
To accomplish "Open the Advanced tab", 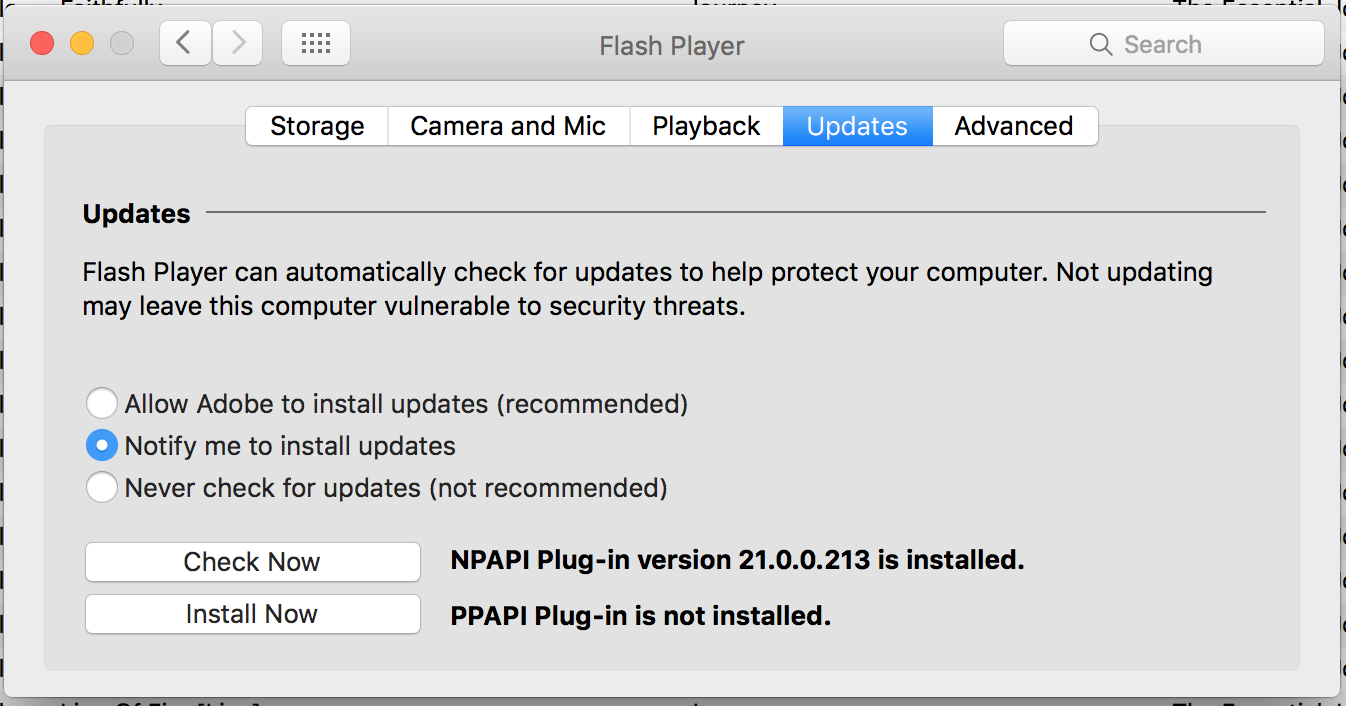I will point(1014,126).
